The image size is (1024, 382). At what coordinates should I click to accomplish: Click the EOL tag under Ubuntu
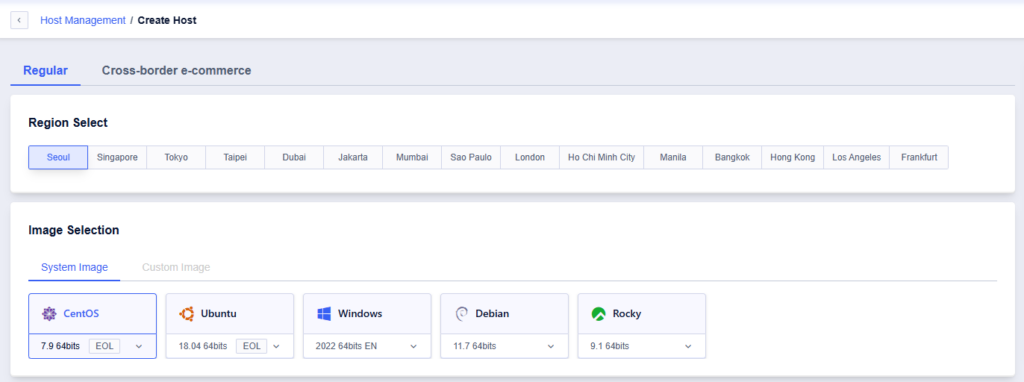point(251,346)
